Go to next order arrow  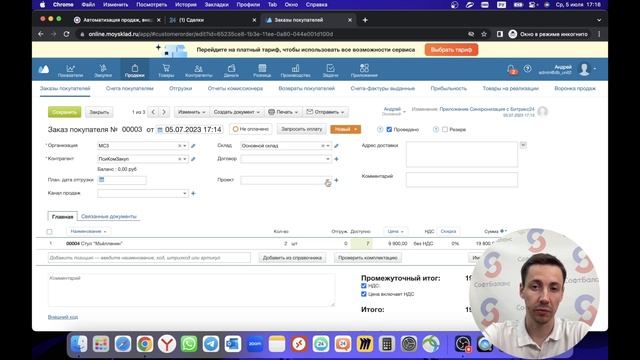coord(164,112)
